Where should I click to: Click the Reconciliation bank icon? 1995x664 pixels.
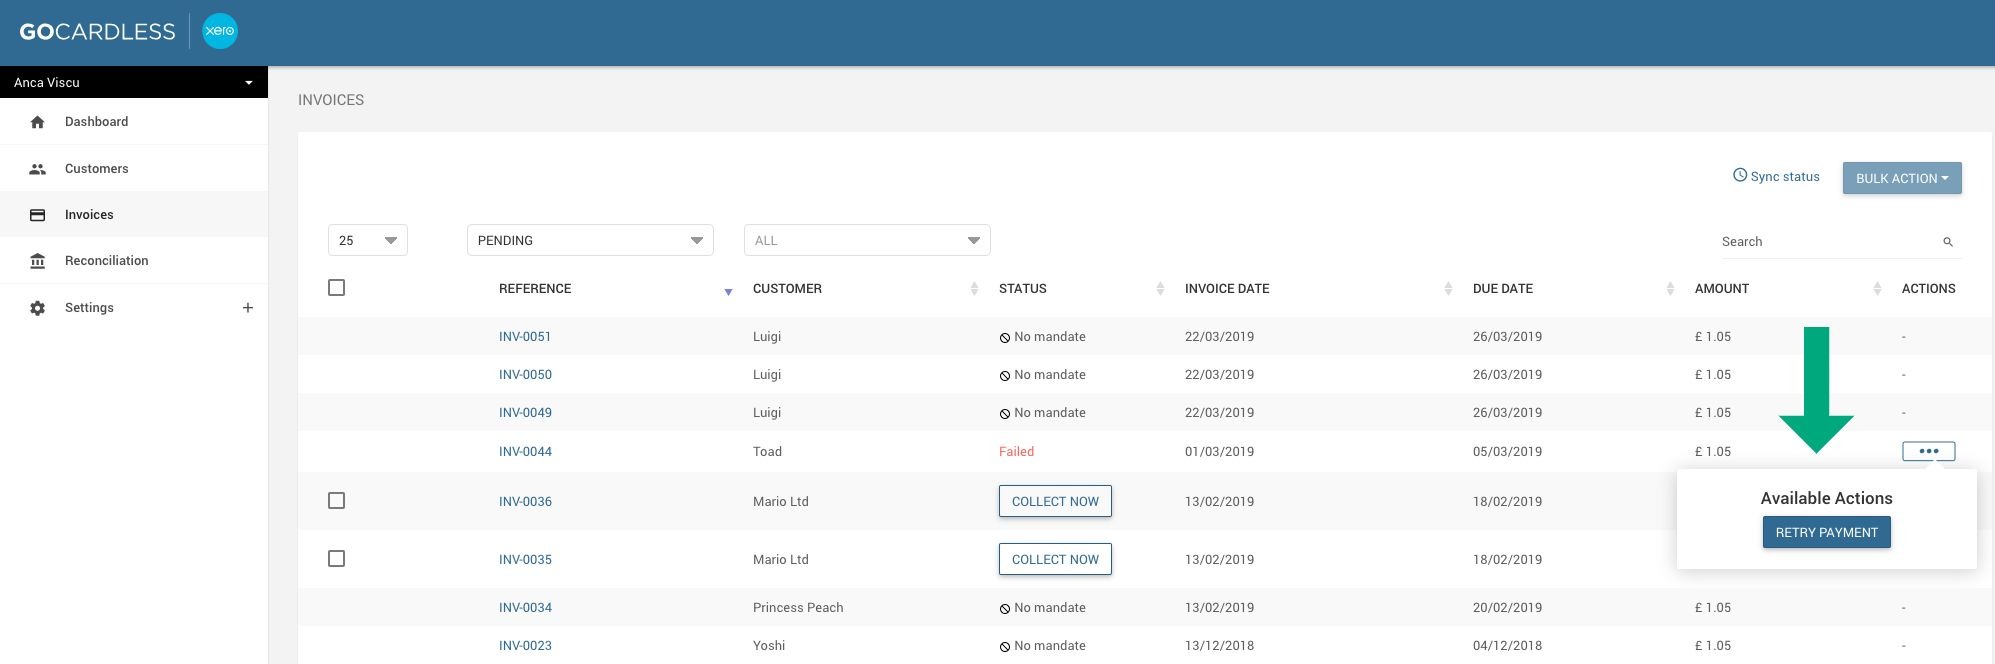click(x=38, y=261)
